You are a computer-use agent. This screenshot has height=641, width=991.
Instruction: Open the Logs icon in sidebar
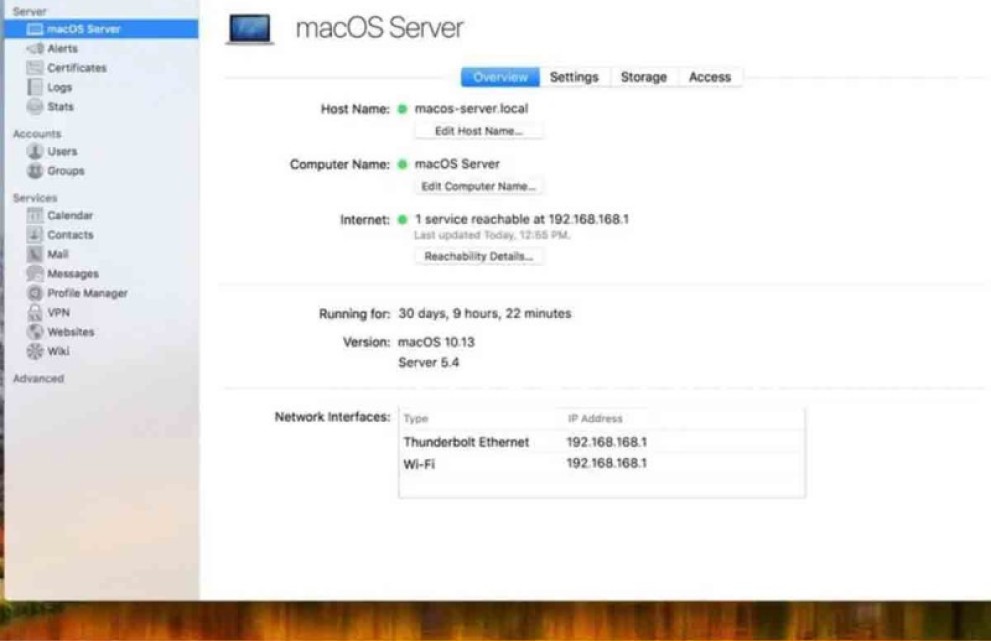tap(35, 87)
